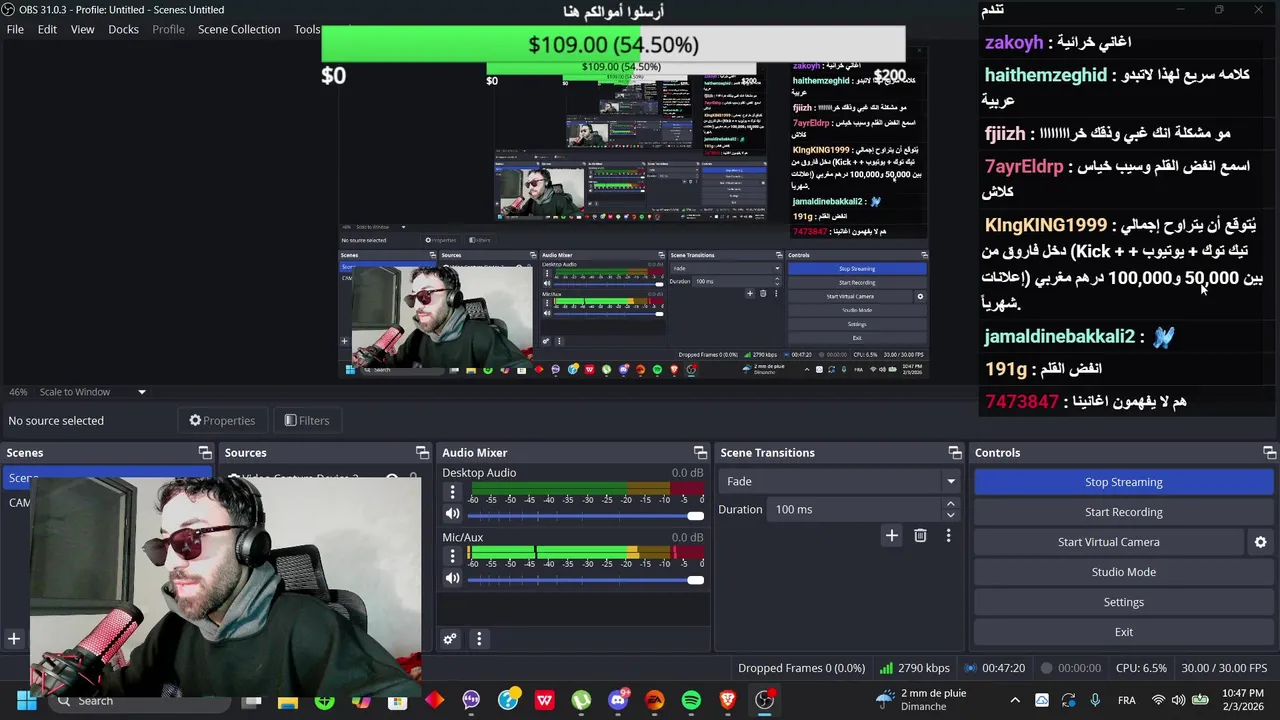Open the Windows Start menu
1280x720 pixels.
pos(27,701)
